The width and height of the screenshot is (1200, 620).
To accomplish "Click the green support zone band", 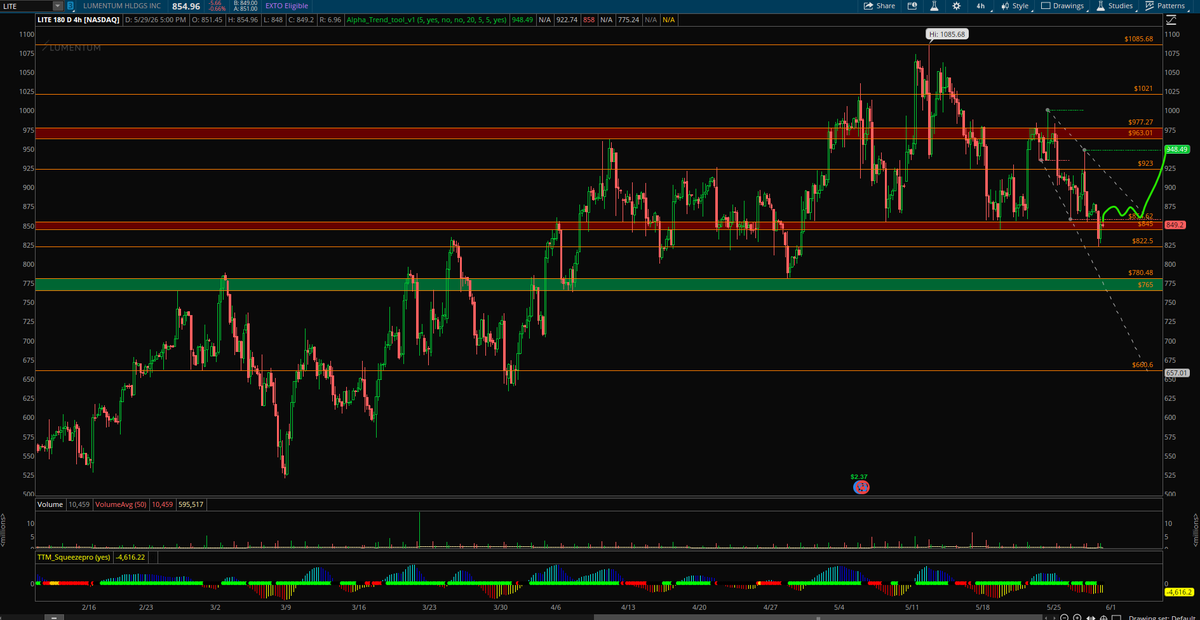I will [597, 285].
